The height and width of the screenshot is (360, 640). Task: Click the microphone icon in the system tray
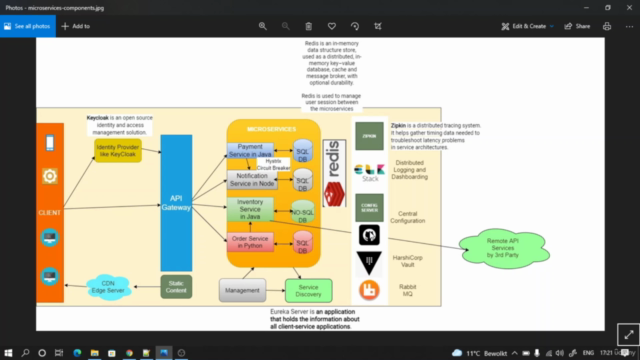537,353
